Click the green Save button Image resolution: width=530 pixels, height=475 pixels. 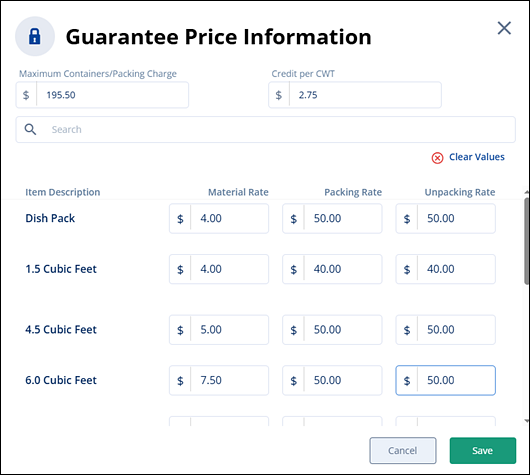tap(483, 450)
